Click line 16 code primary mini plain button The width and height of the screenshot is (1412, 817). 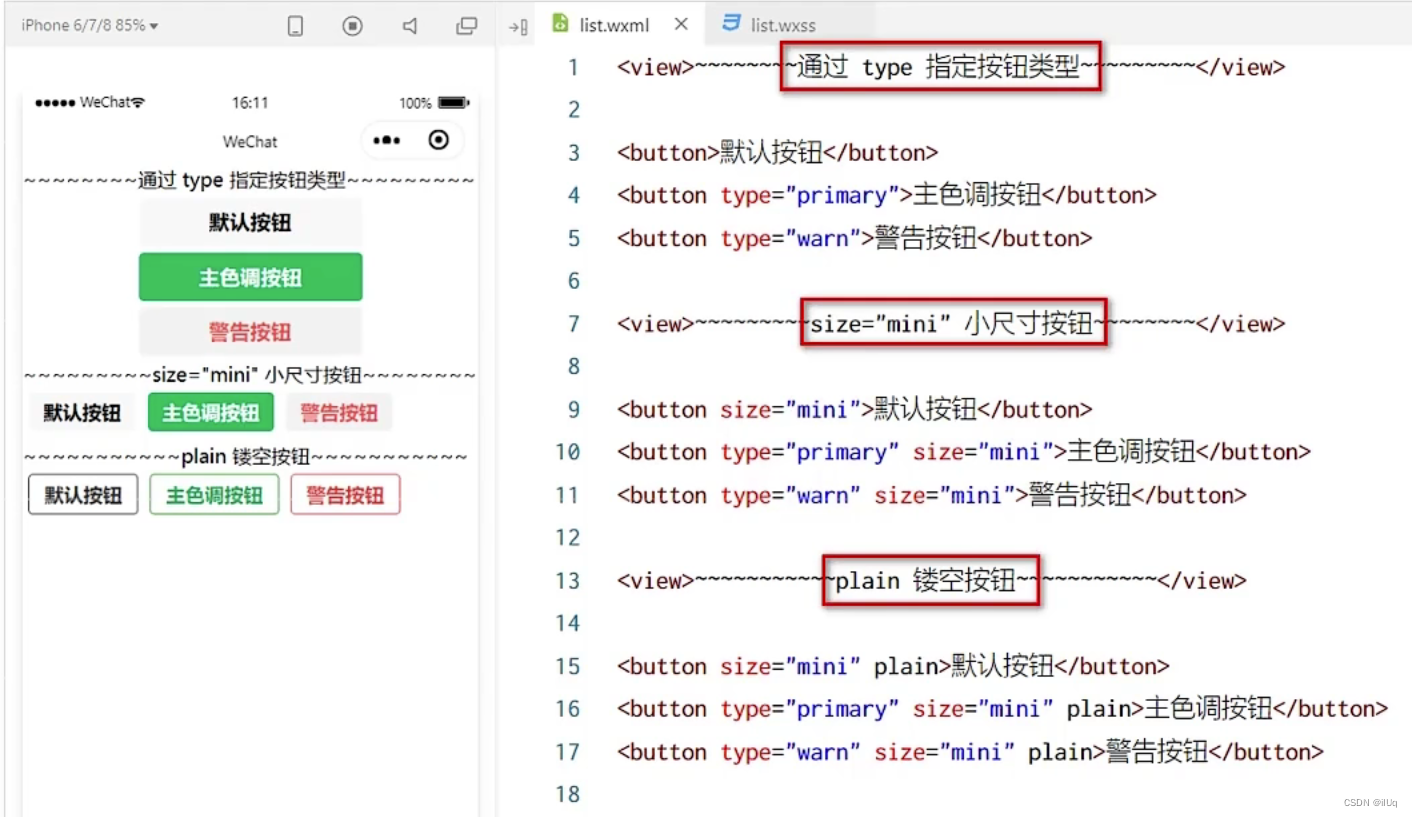[x=1002, y=709]
